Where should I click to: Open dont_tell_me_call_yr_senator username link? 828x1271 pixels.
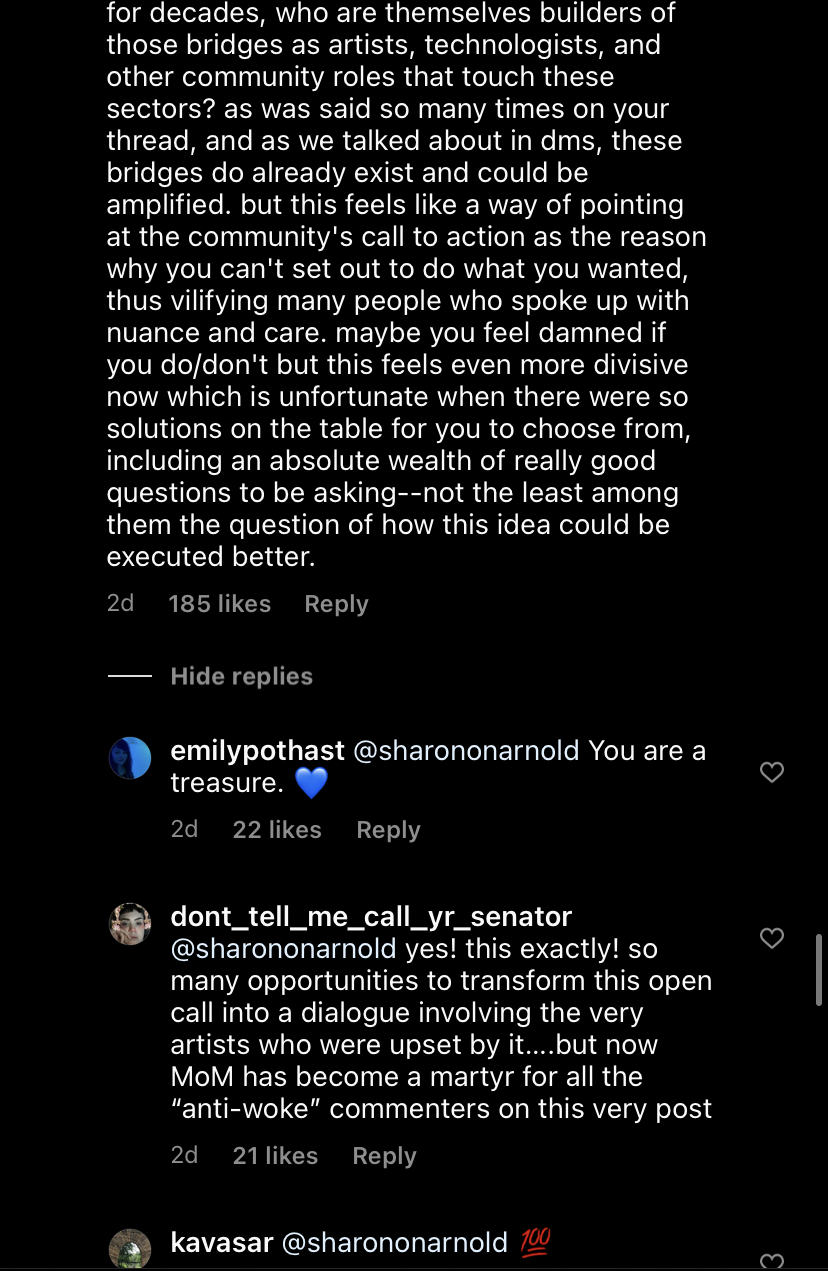[371, 917]
